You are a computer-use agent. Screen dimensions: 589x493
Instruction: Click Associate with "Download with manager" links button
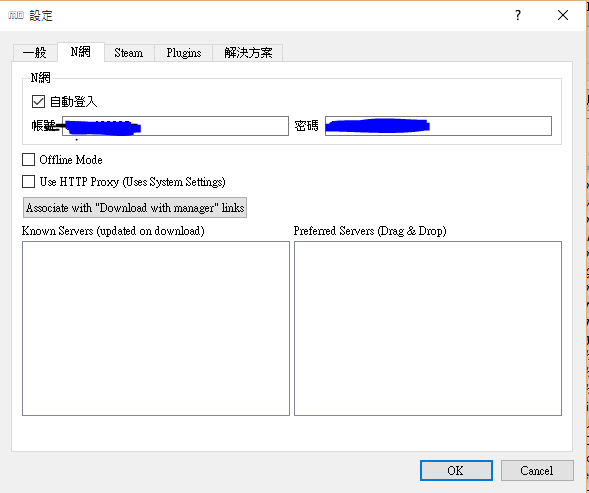pos(135,207)
